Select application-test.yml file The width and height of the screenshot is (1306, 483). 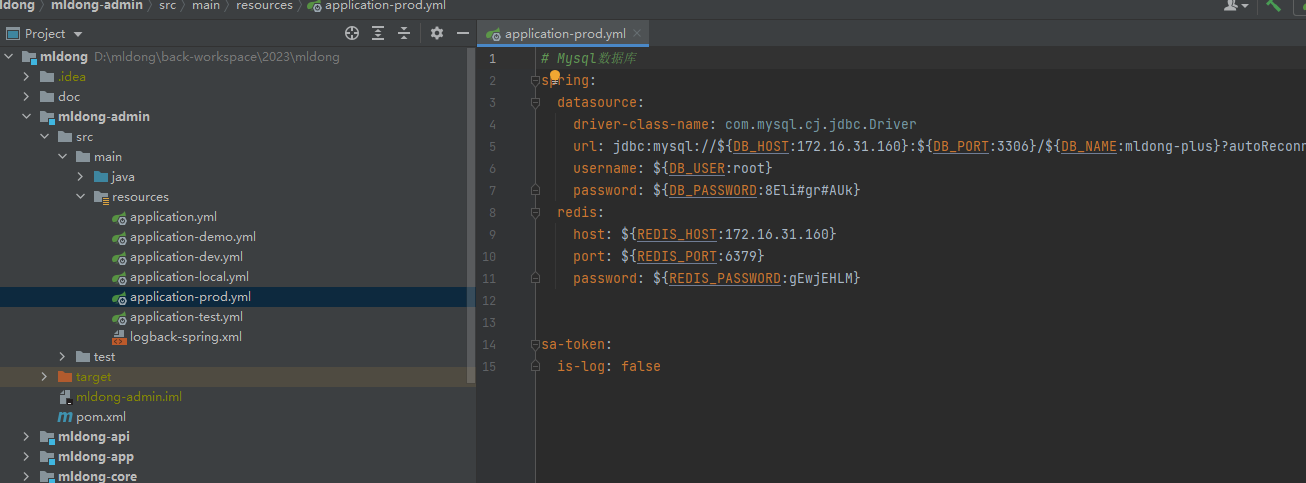[x=186, y=317]
